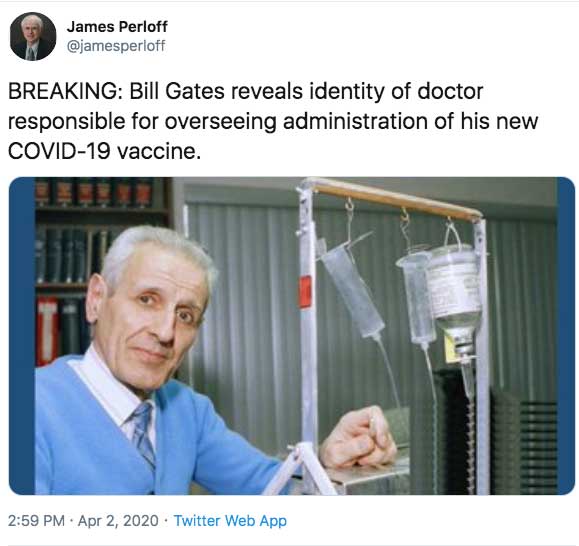Click the word BREAKING in the tweet
Image resolution: width=579 pixels, height=546 pixels.
point(62,91)
